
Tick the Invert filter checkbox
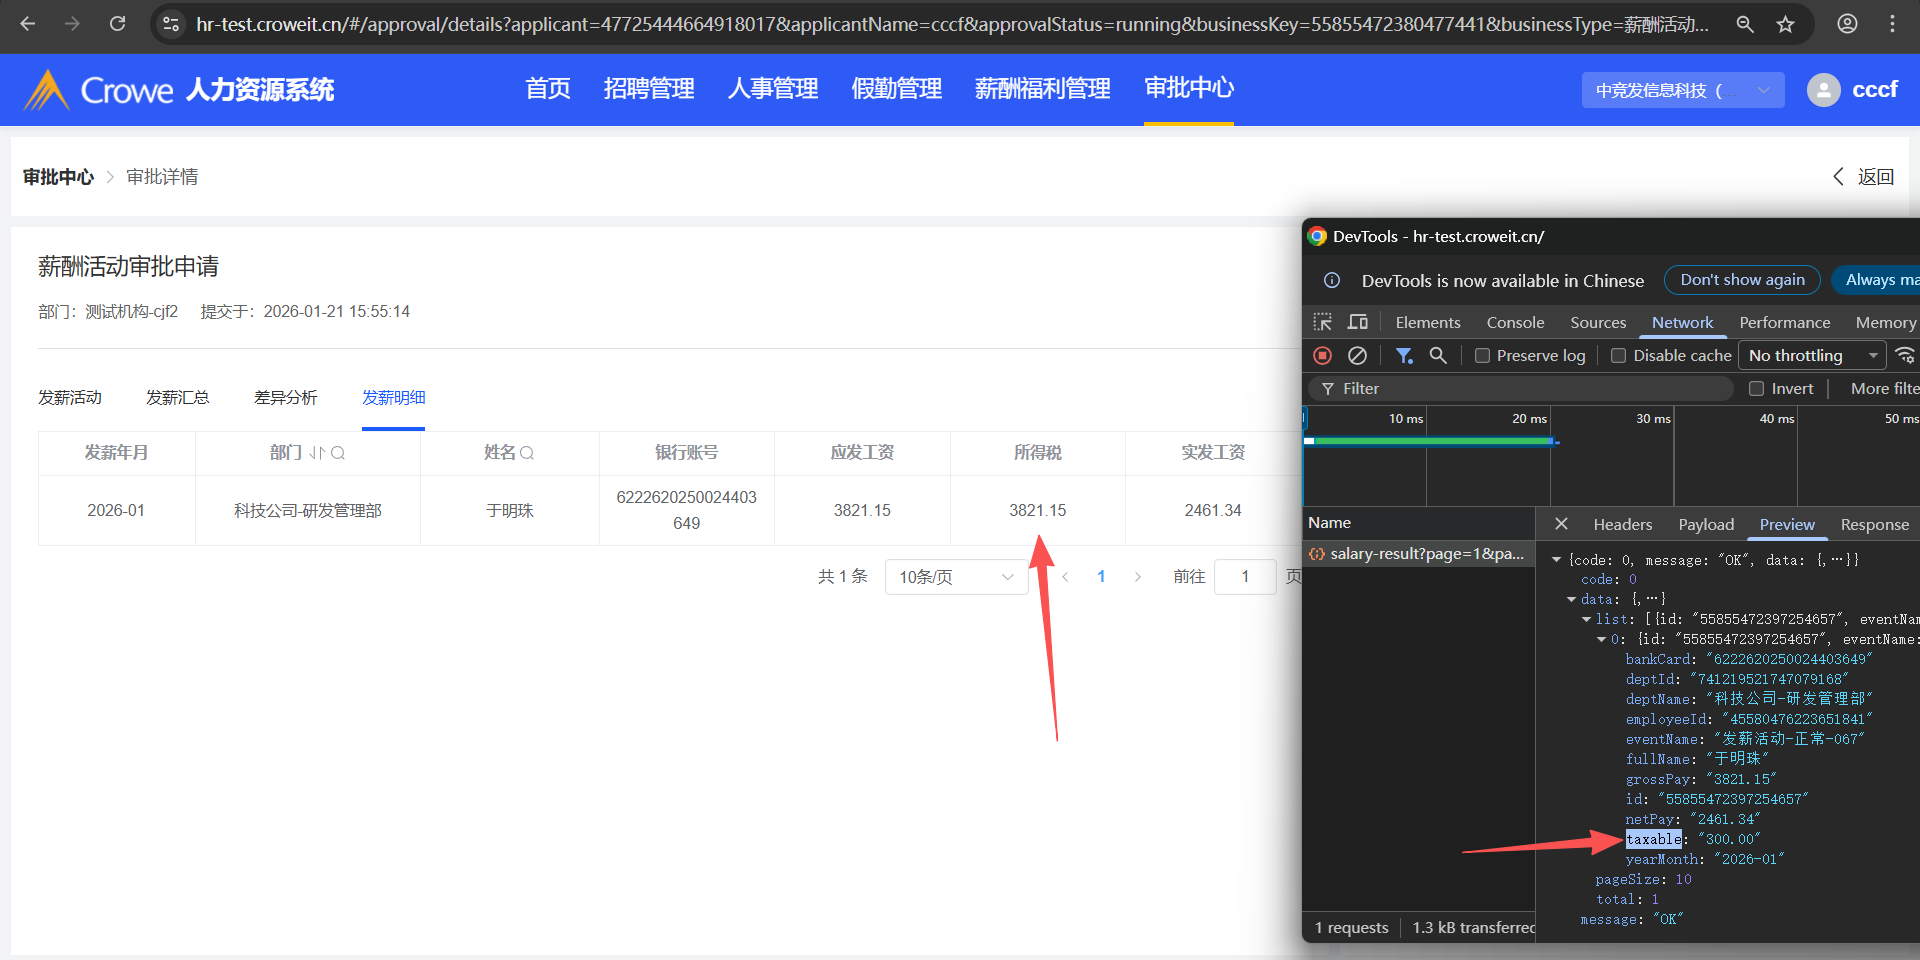(1756, 389)
